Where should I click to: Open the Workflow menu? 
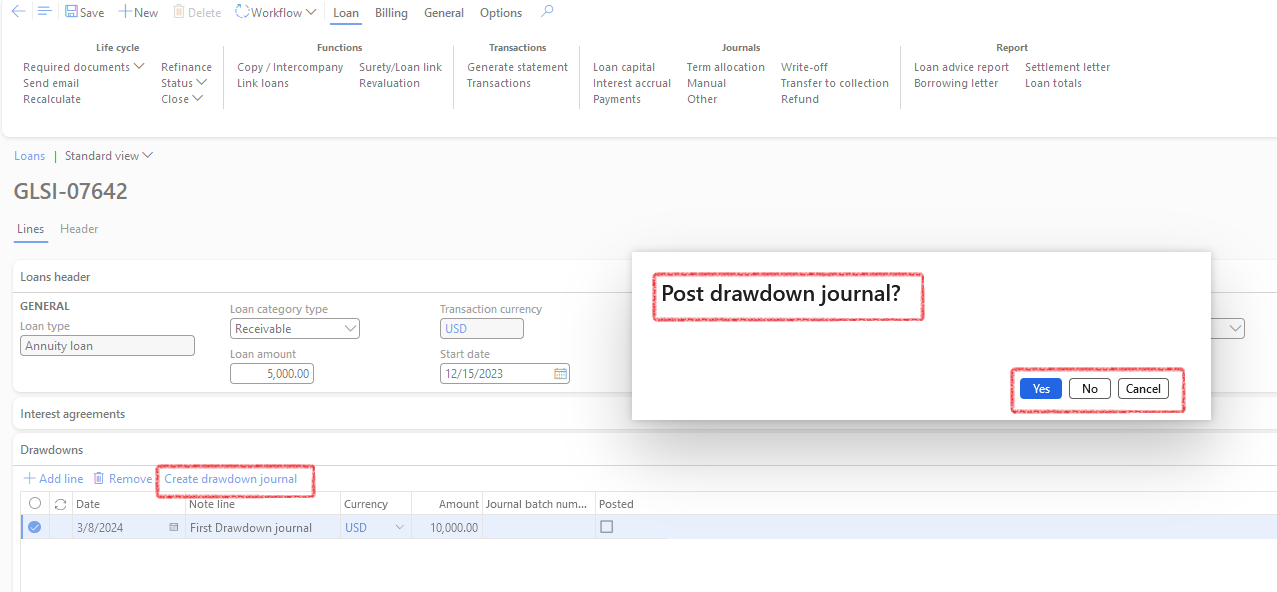[x=276, y=13]
